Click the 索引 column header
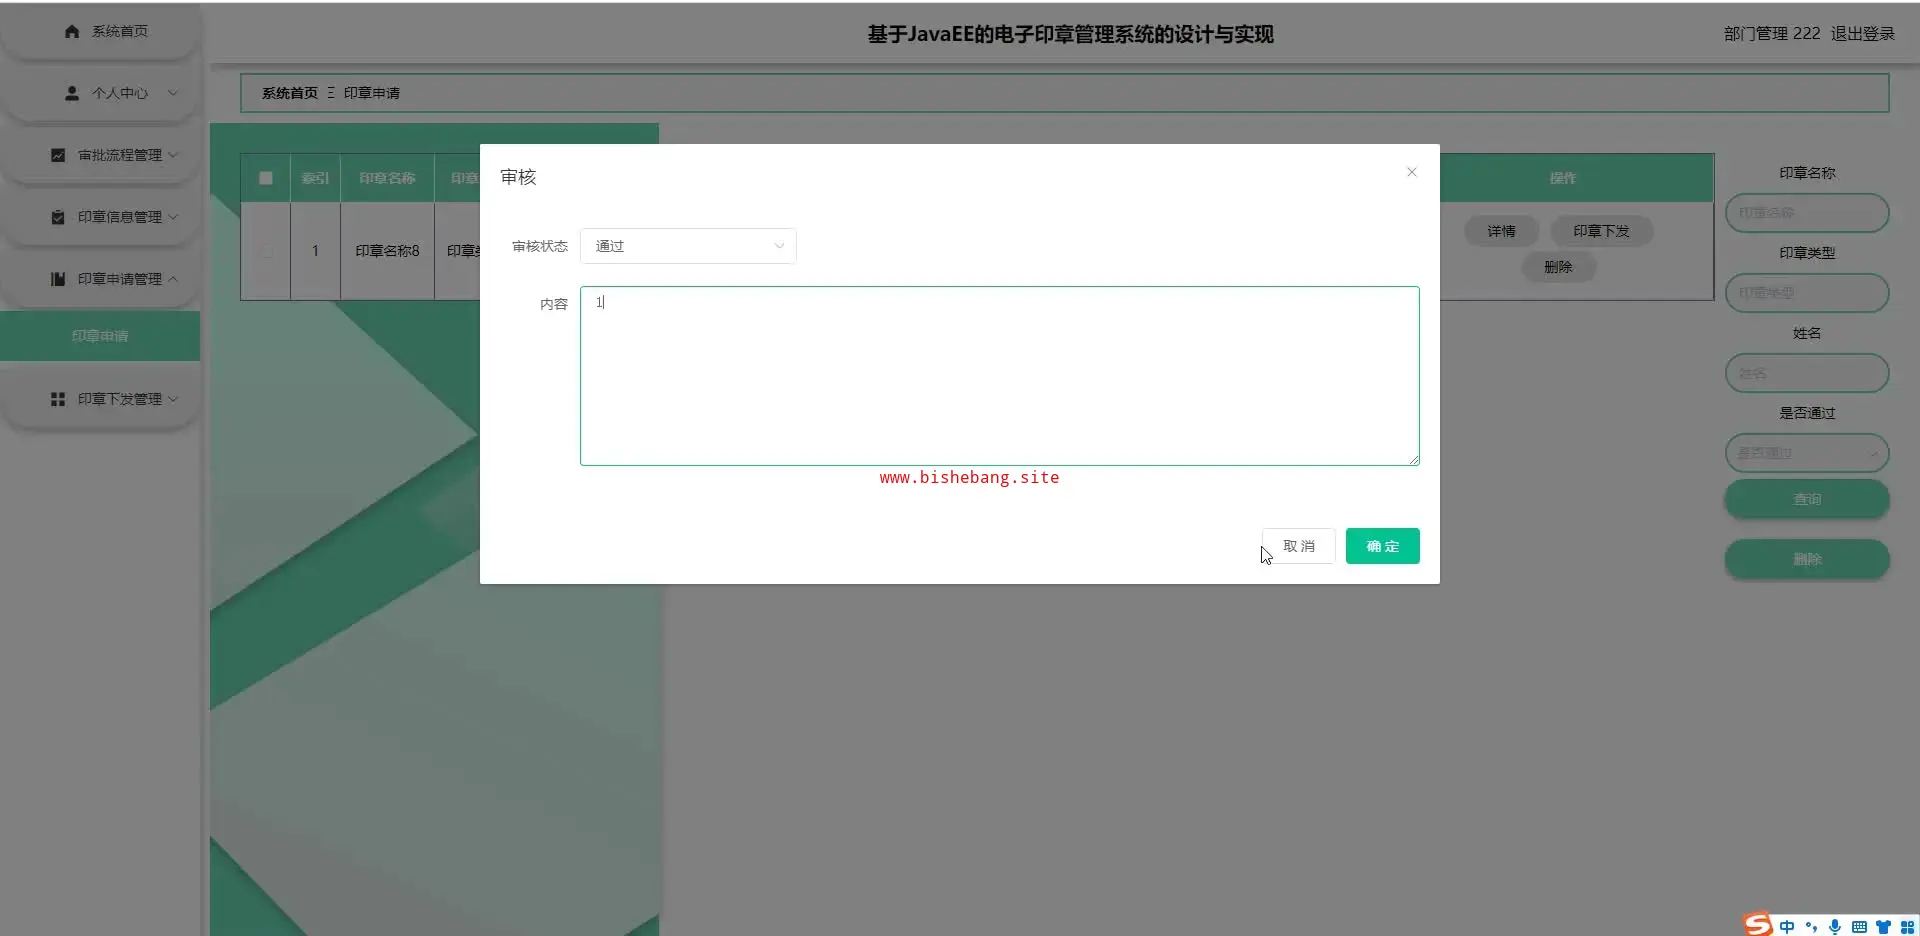1920x936 pixels. (315, 178)
